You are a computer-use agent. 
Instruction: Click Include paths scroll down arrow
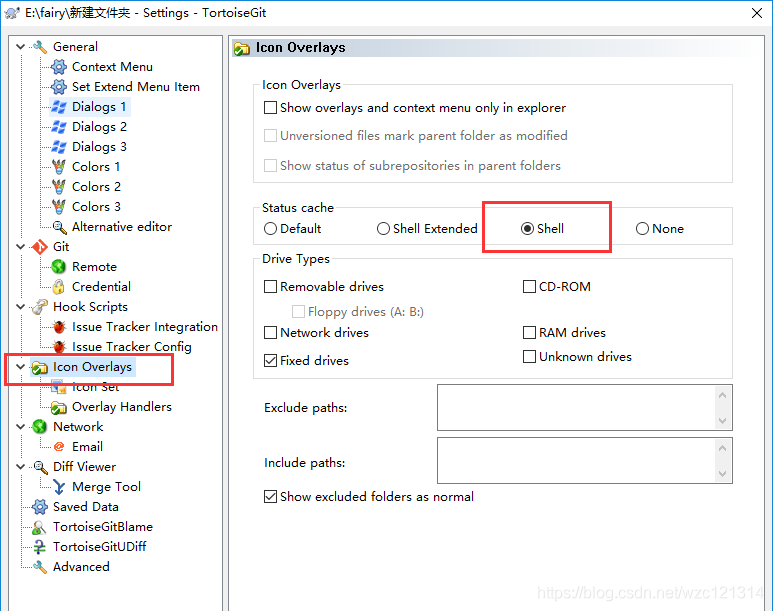point(723,474)
